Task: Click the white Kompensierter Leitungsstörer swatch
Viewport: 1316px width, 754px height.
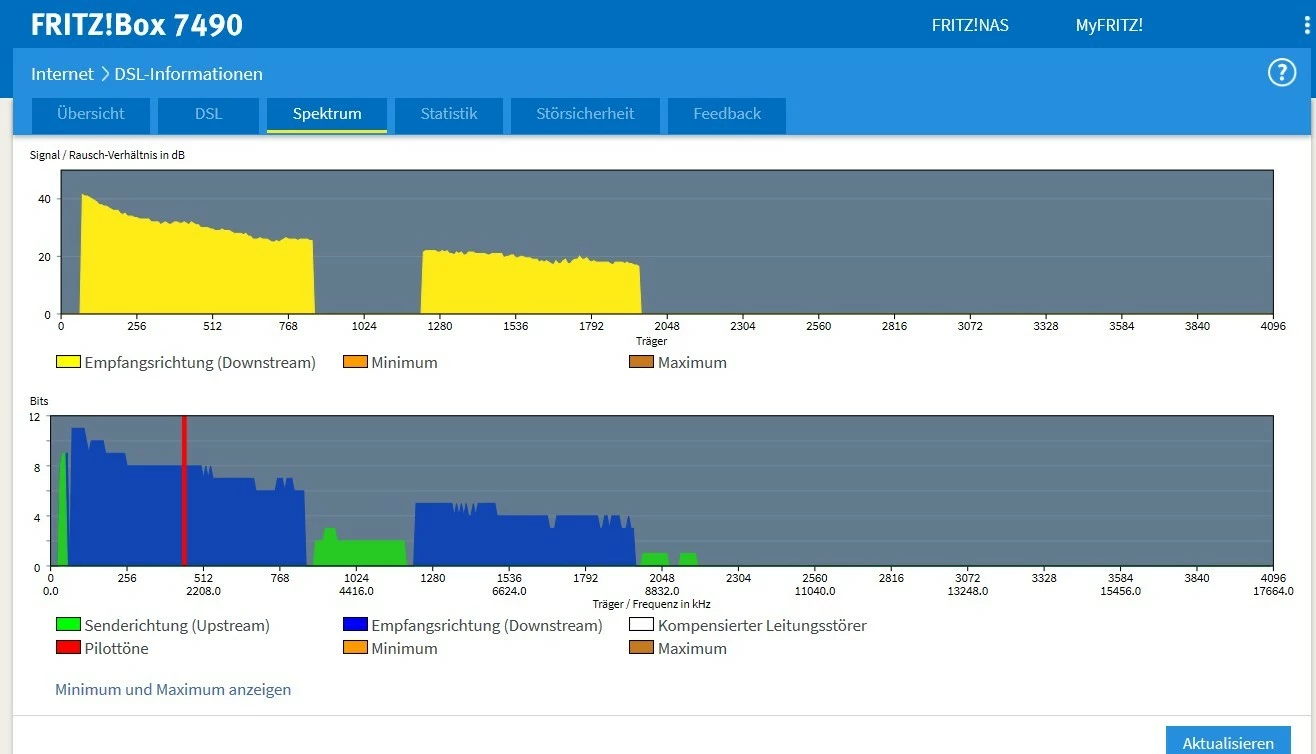Action: pos(641,625)
